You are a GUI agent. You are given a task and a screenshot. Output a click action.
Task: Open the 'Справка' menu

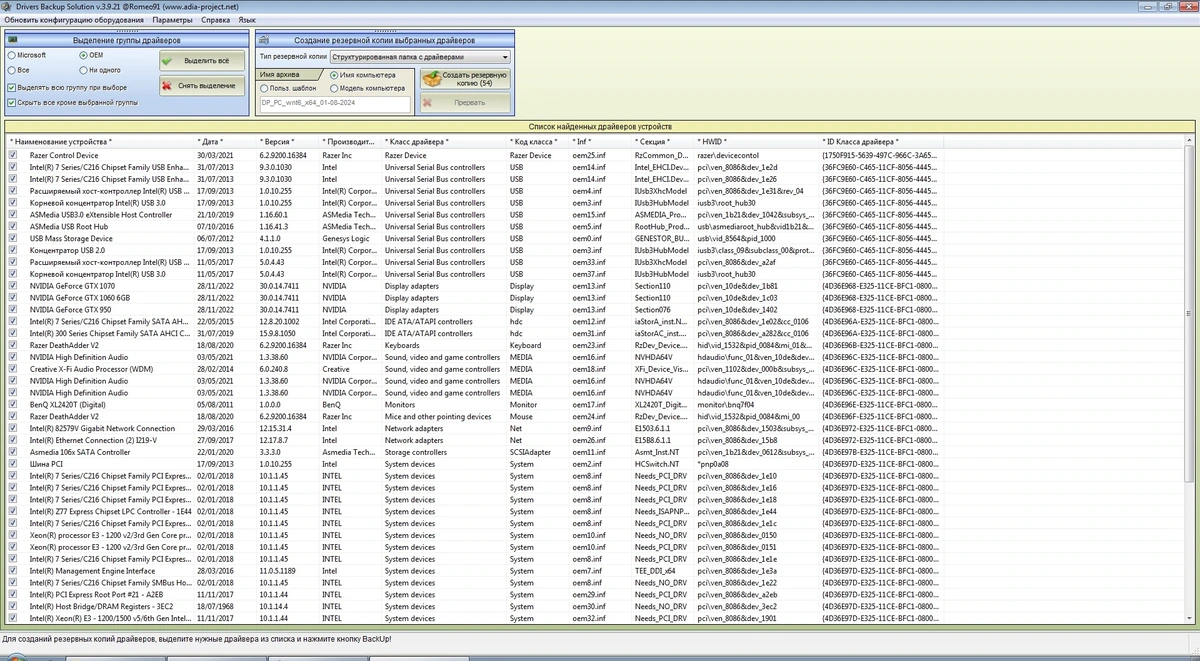click(x=215, y=20)
